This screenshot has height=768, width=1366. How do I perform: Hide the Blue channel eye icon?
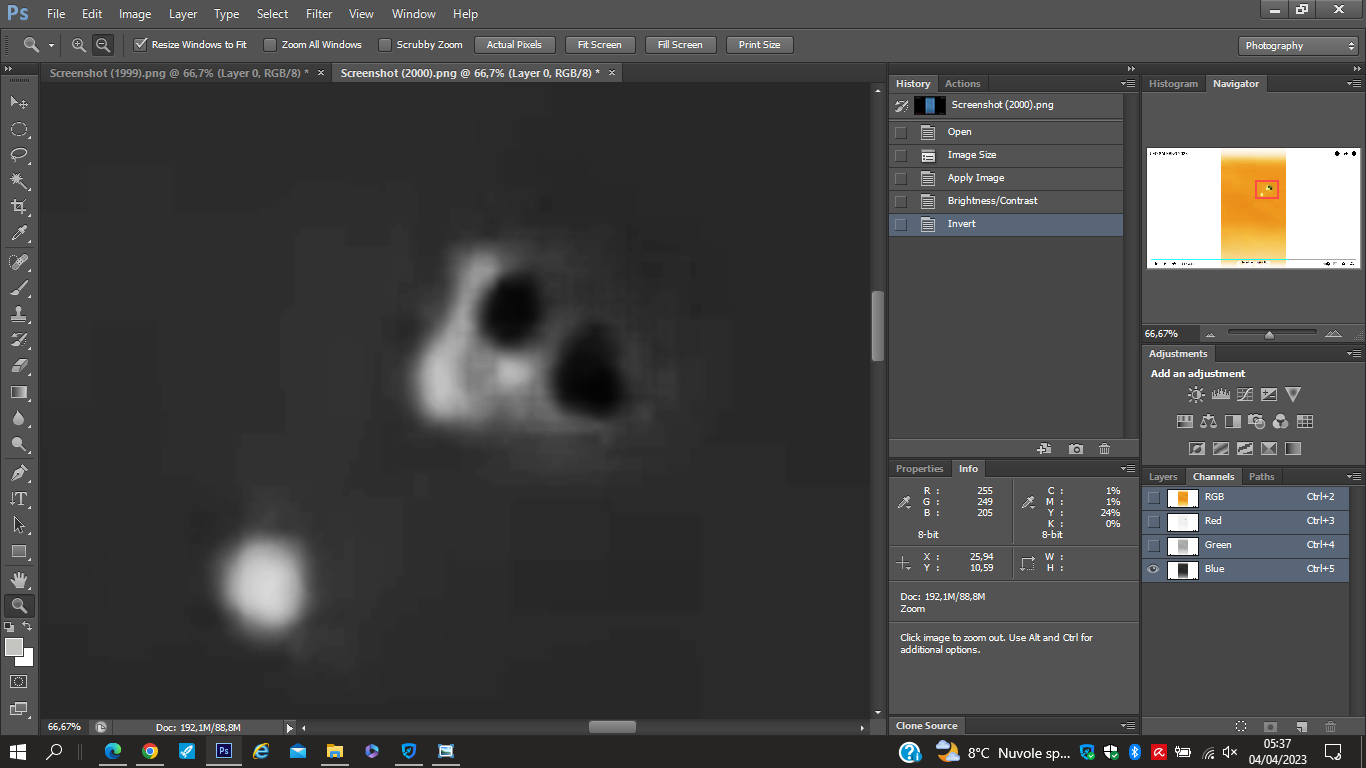[x=1154, y=570]
